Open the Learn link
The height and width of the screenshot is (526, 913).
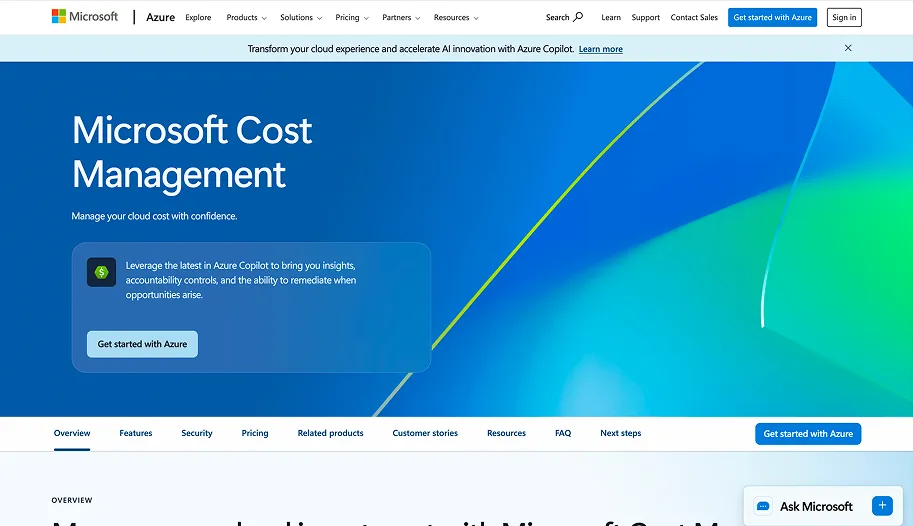611,17
